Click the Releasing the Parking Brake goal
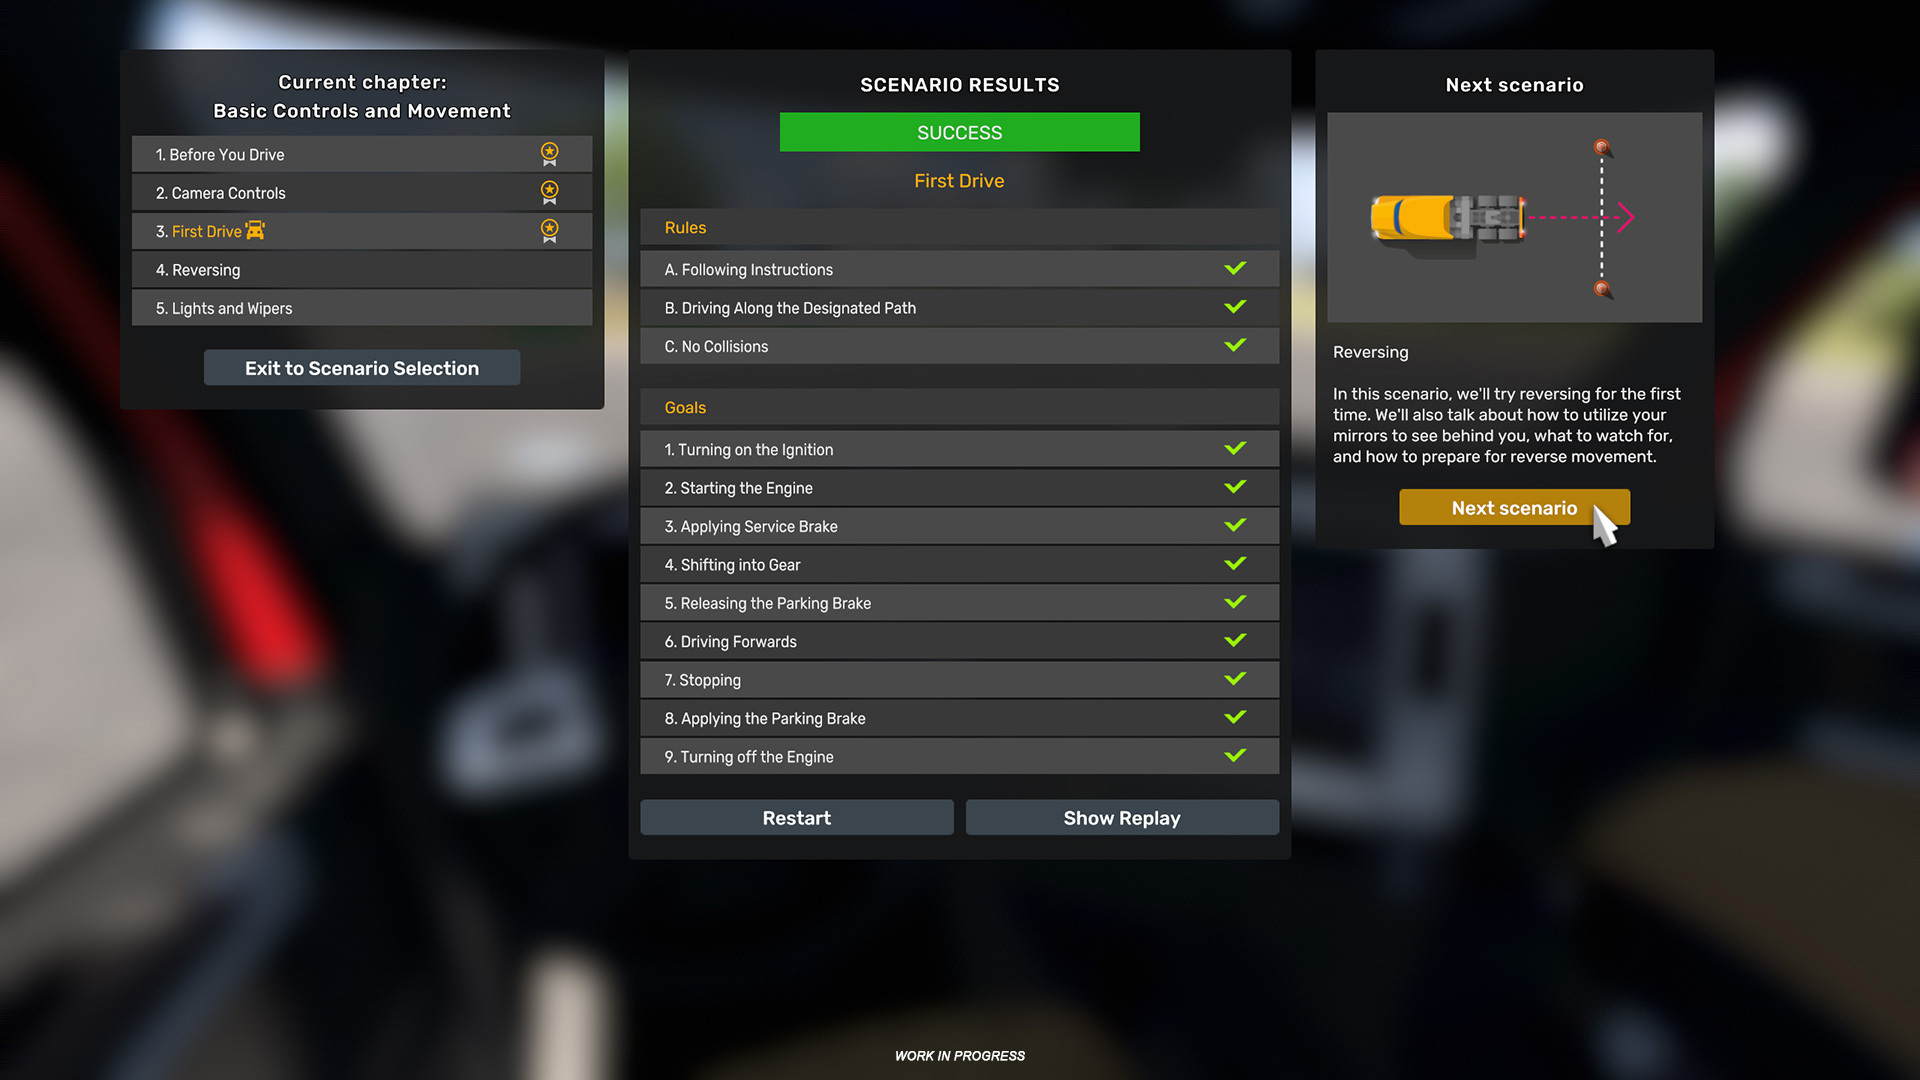 click(959, 603)
